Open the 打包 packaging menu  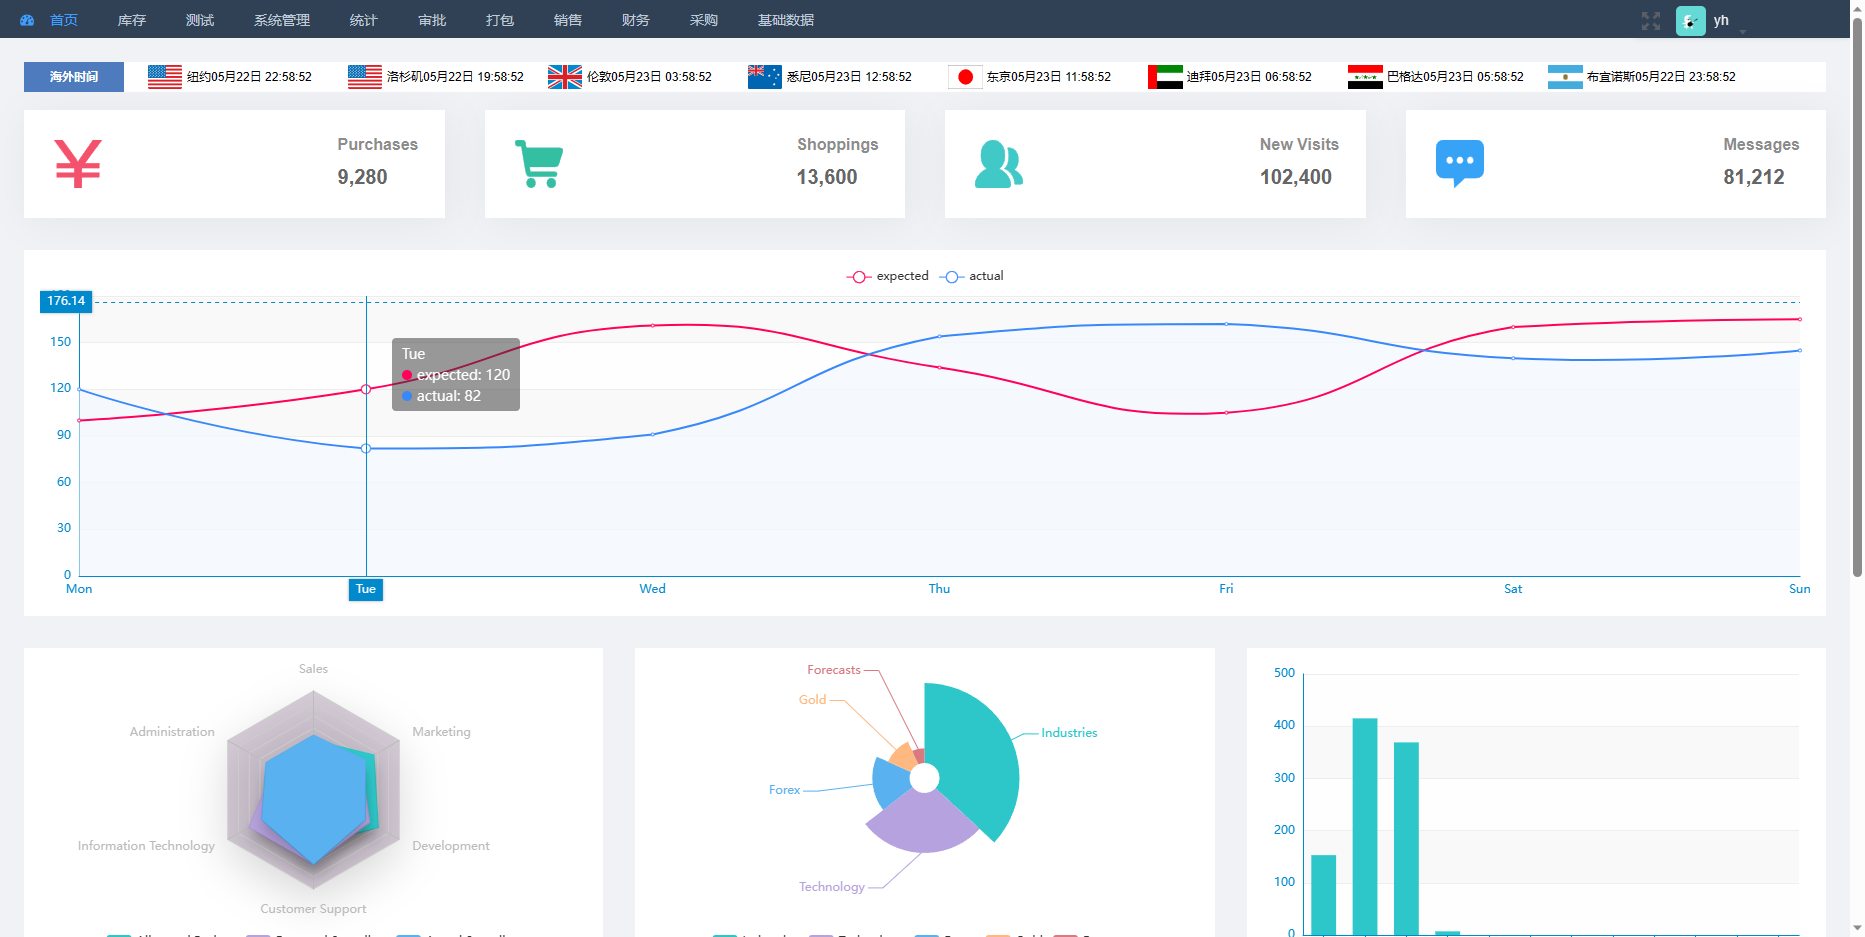point(500,20)
